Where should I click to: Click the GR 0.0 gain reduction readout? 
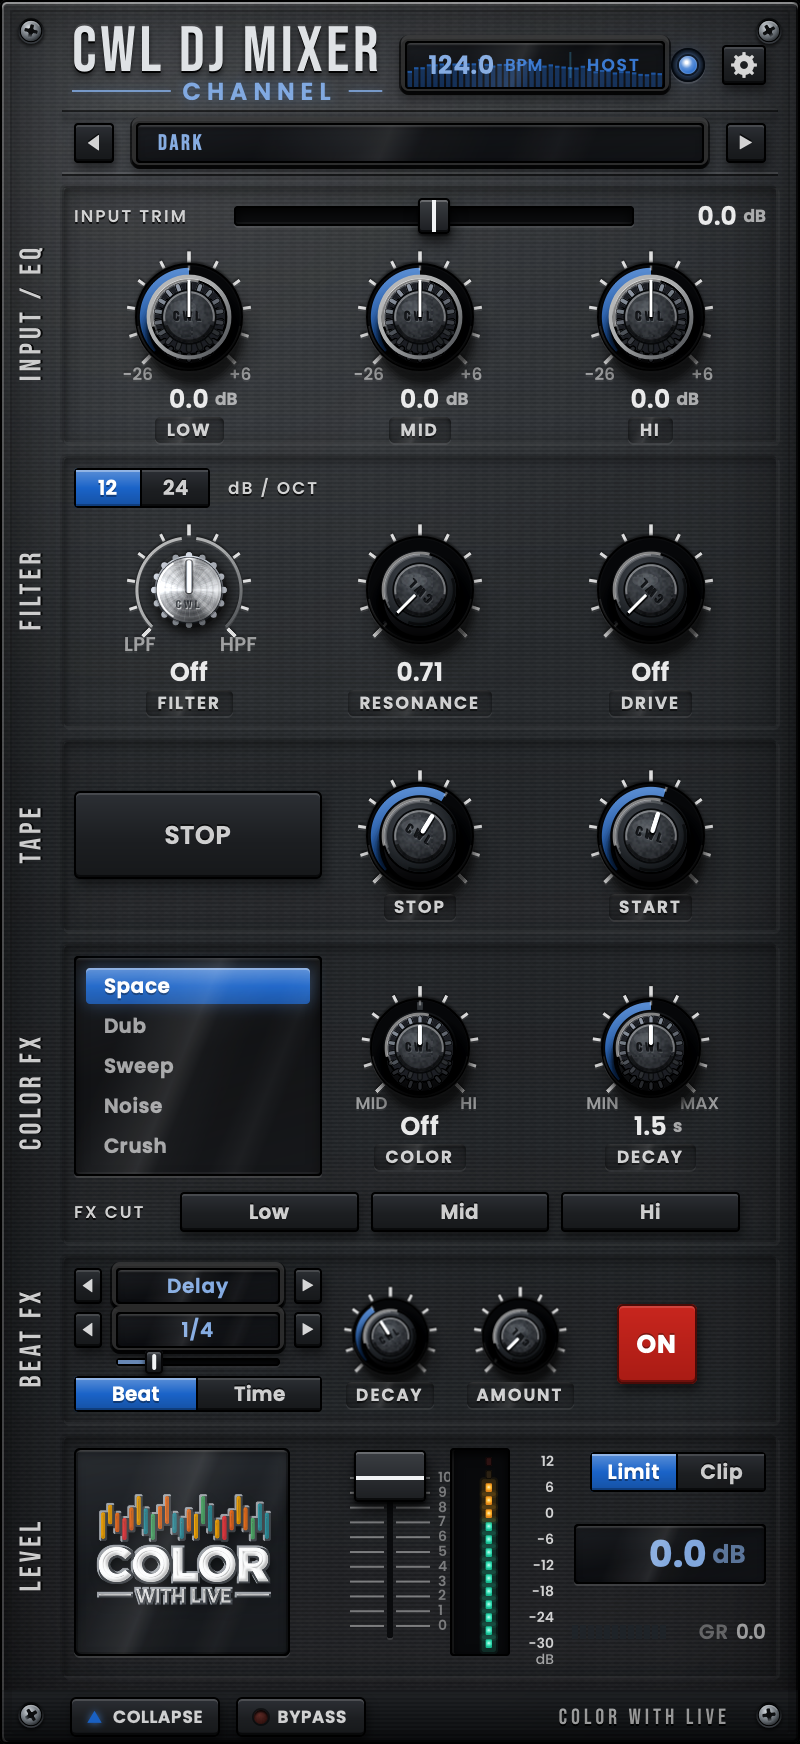[732, 1632]
